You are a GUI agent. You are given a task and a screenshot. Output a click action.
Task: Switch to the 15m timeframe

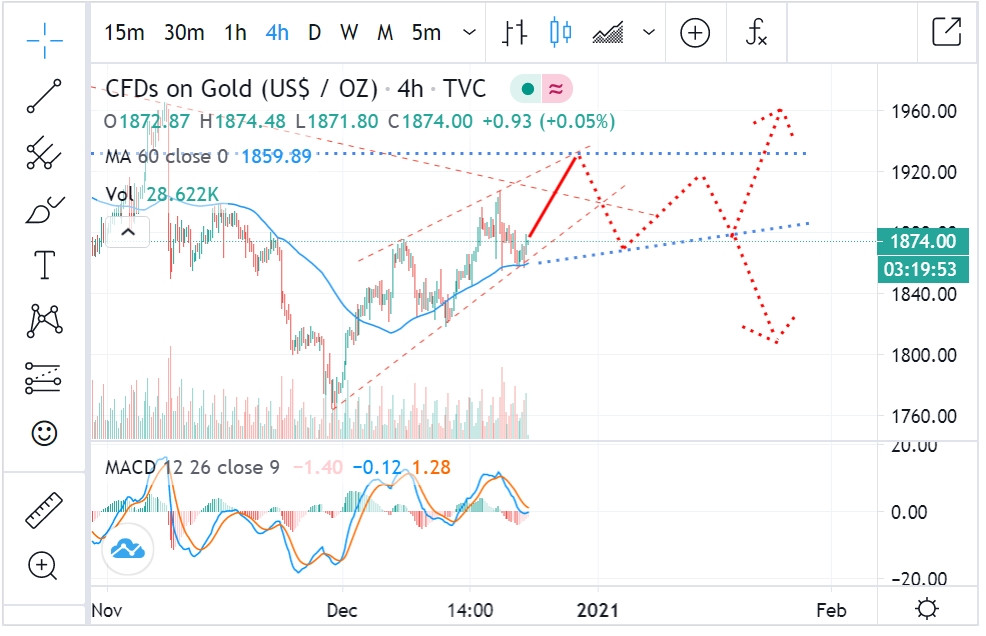click(x=124, y=33)
